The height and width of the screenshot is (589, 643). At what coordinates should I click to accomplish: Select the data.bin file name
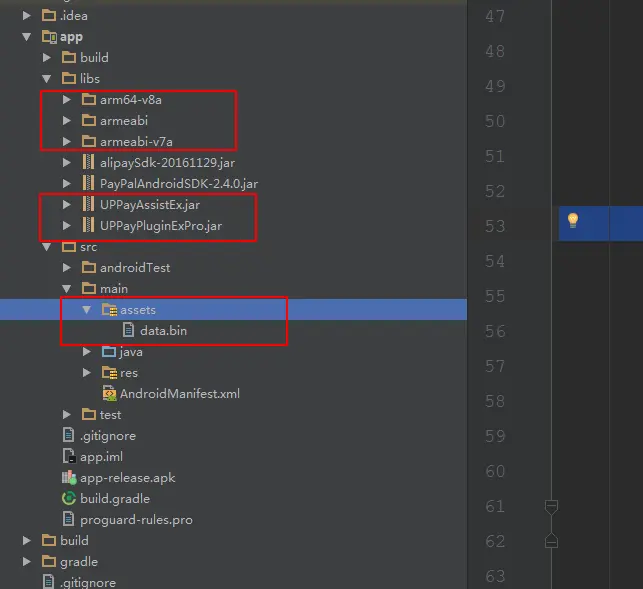(164, 331)
